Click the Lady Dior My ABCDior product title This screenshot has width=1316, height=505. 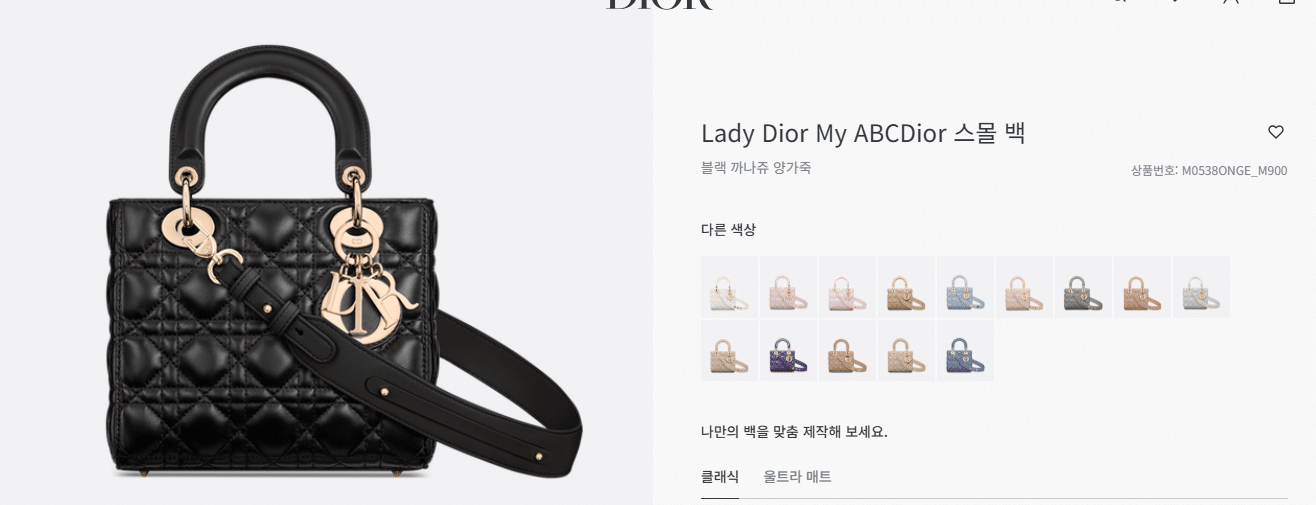(x=863, y=133)
